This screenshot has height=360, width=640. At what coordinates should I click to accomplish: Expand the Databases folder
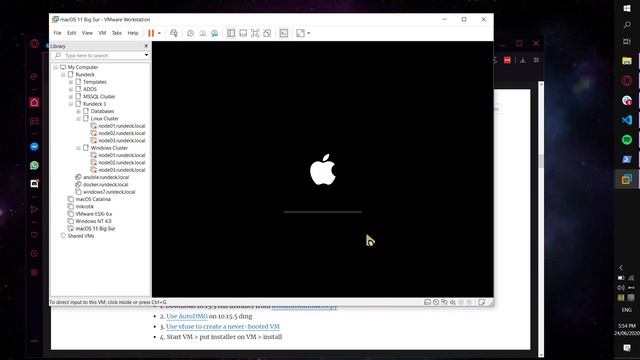point(78,111)
